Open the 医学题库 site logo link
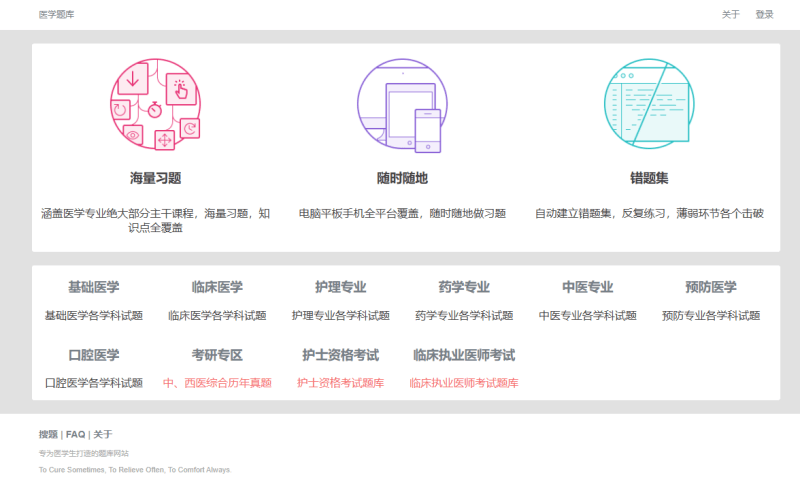This screenshot has height=488, width=800. [x=57, y=15]
